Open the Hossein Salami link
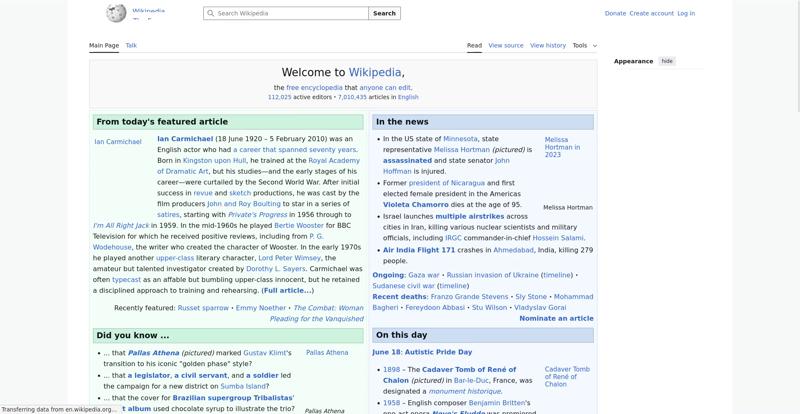This screenshot has height=414, width=800. [558, 238]
